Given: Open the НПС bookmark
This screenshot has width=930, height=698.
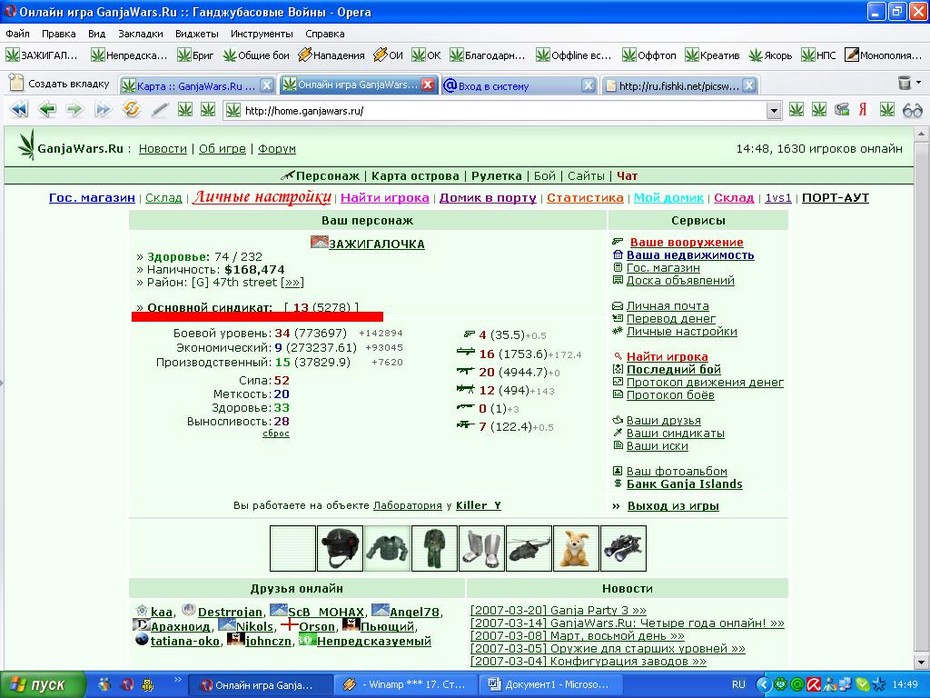Looking at the screenshot, I should click(x=818, y=55).
